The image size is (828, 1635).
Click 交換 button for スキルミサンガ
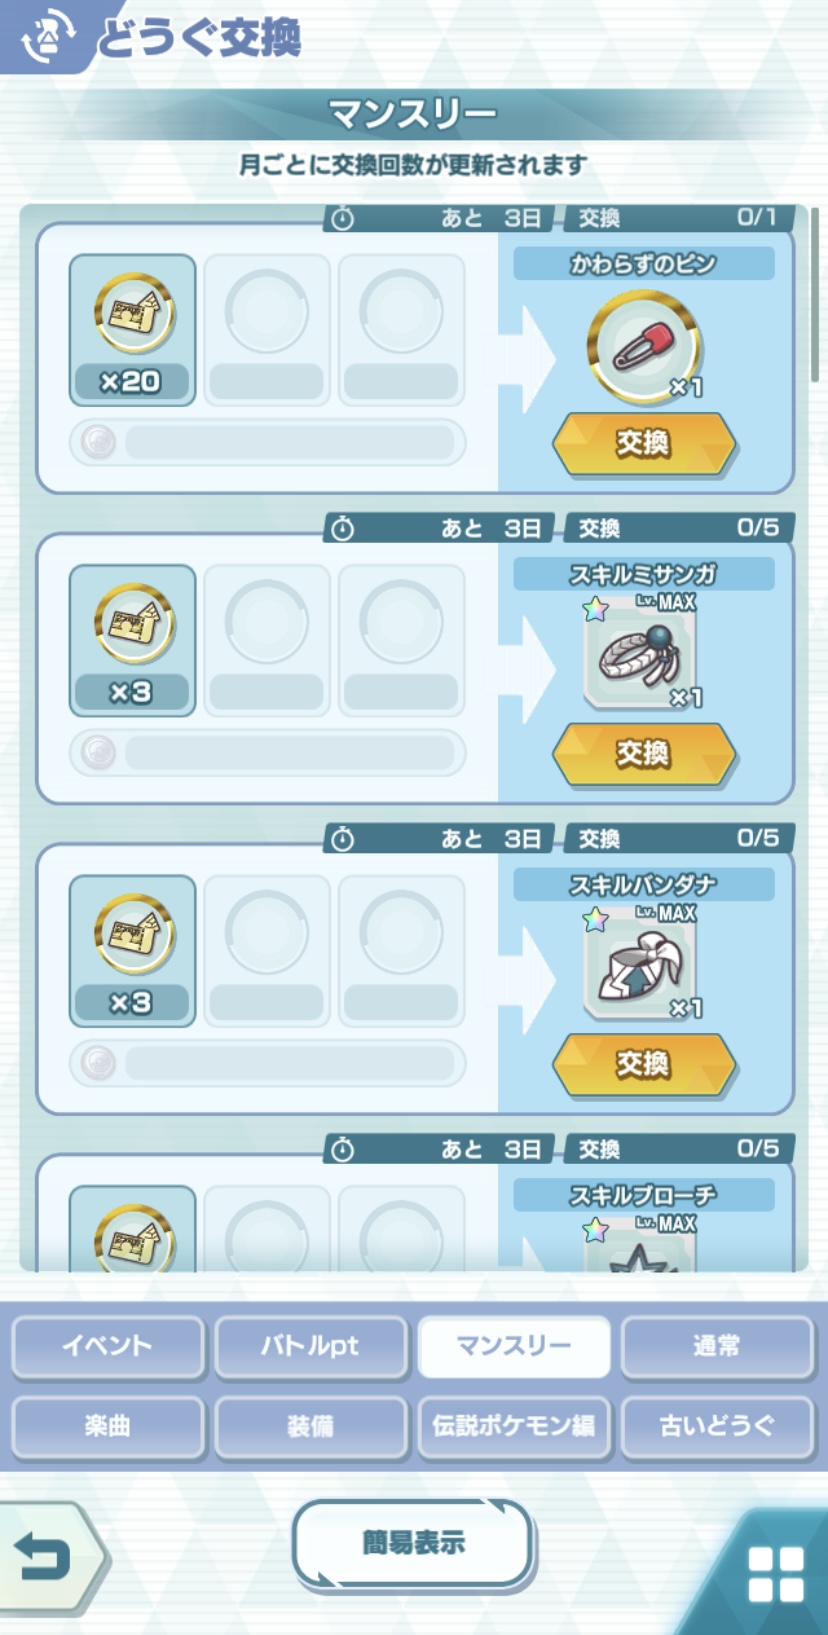point(644,753)
